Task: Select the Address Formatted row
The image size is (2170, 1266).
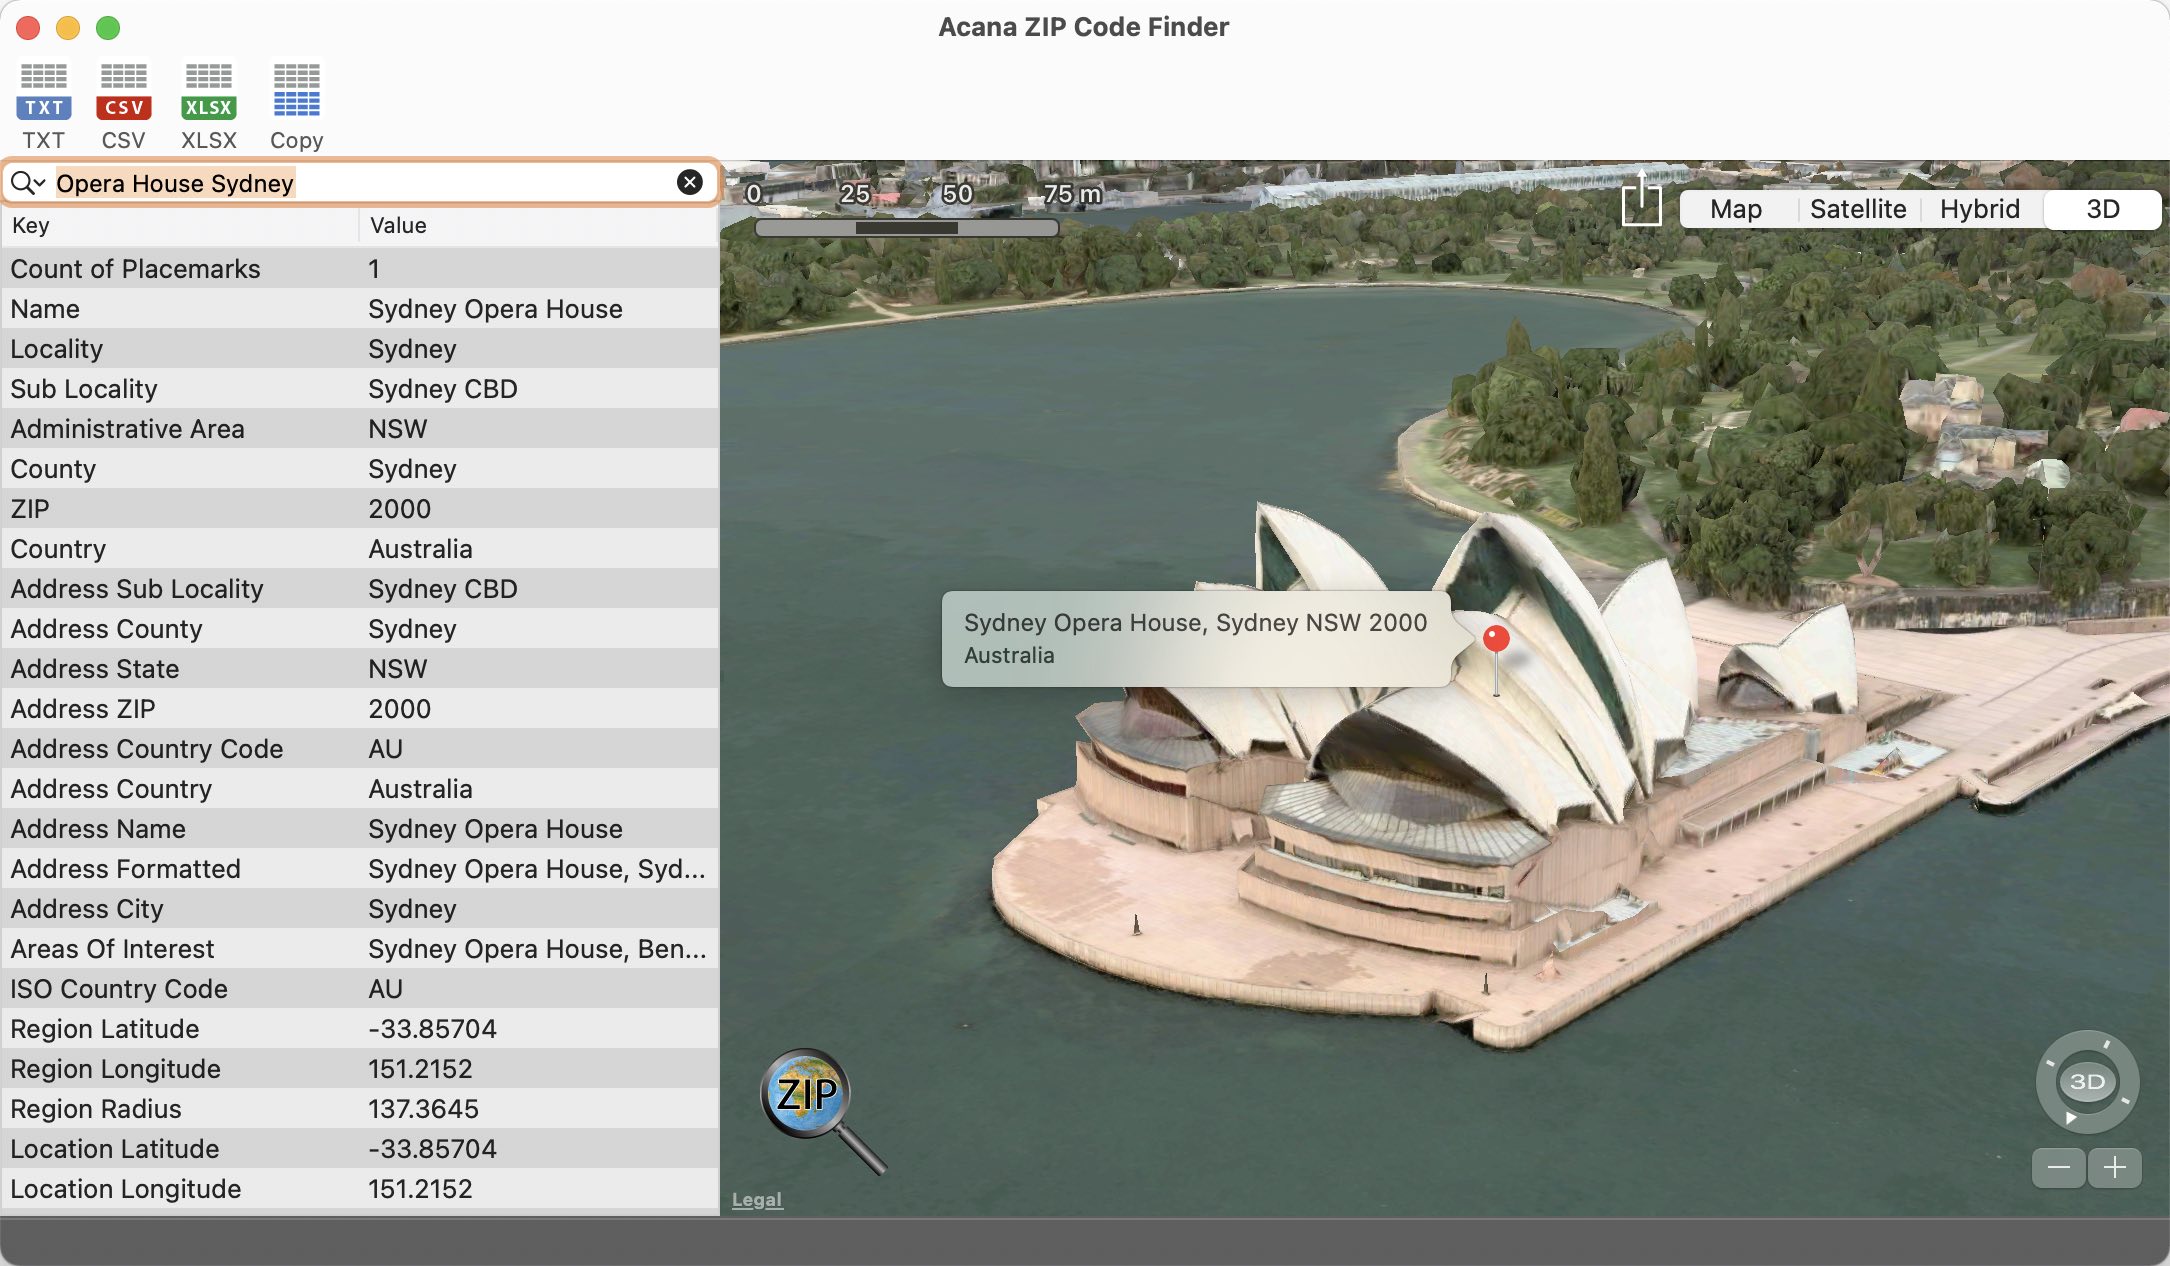Action: pos(360,869)
